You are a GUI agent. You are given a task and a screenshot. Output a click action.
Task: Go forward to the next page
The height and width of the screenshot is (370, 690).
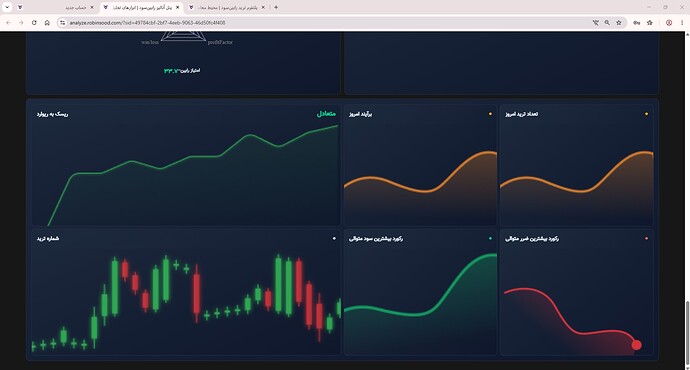pos(21,22)
